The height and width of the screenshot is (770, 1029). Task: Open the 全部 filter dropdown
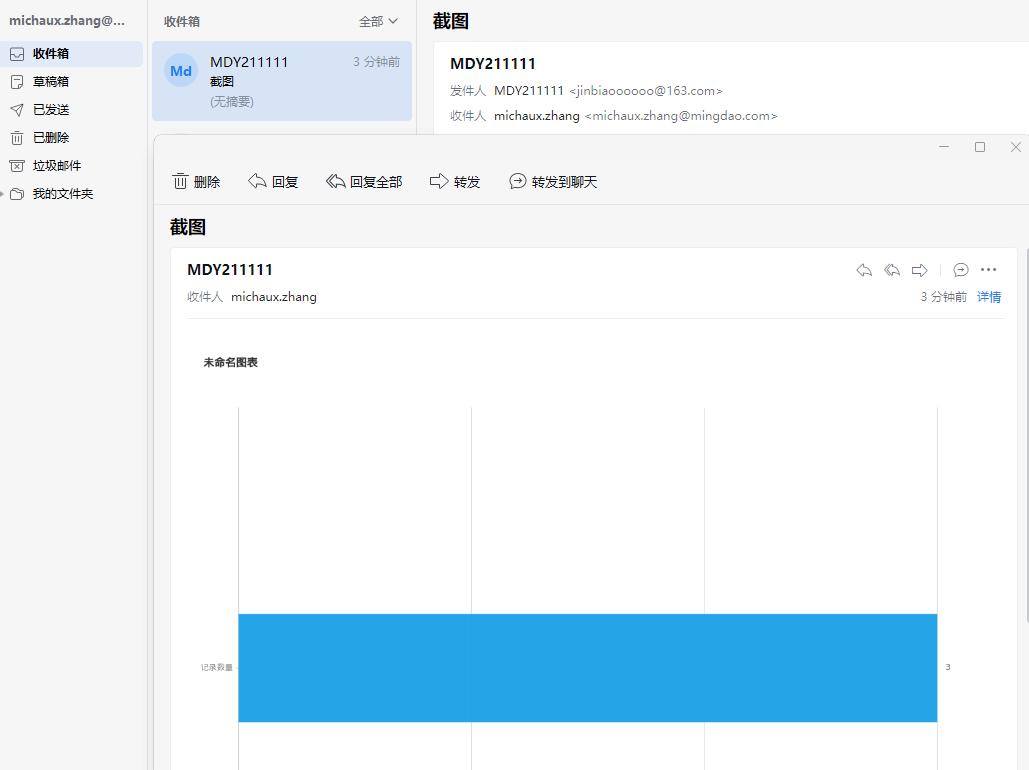coord(378,21)
